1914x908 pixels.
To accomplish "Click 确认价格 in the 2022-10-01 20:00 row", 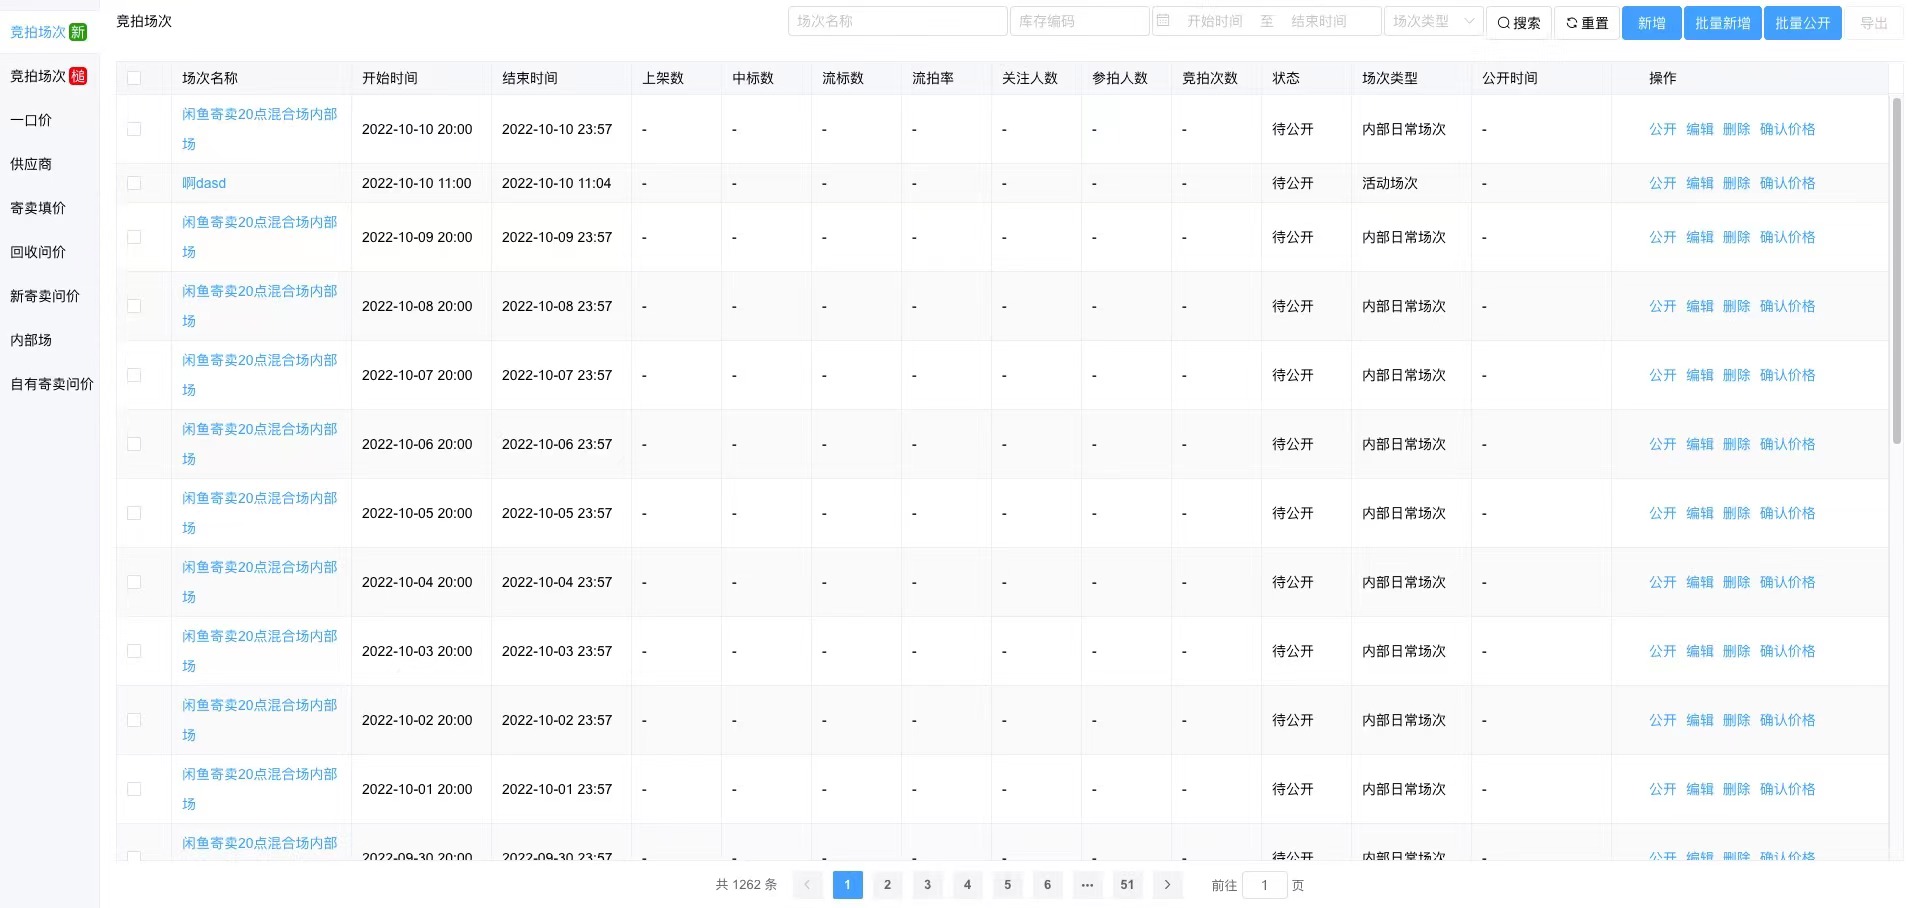I will (x=1787, y=789).
